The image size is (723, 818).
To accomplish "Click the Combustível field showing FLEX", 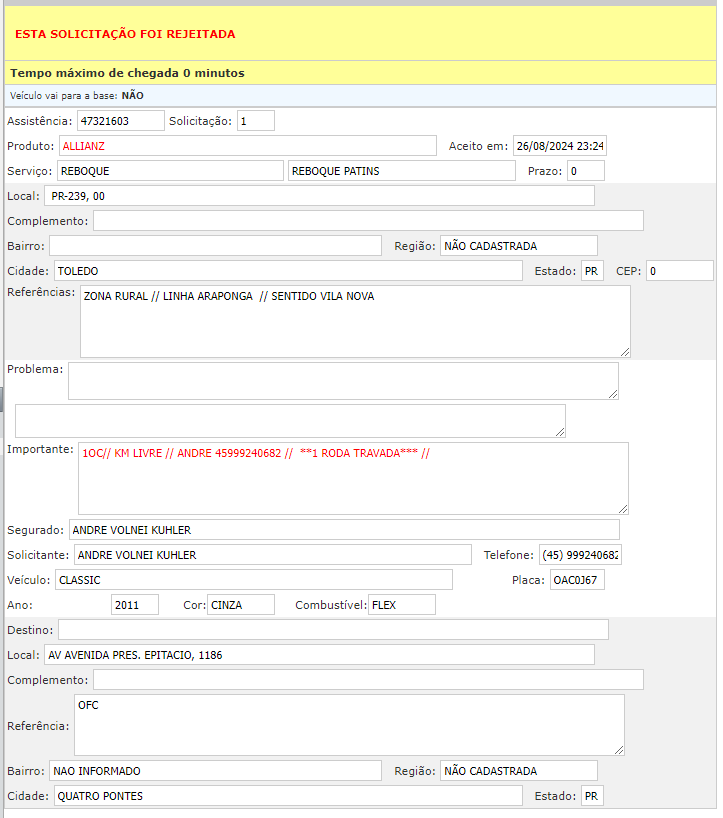I will 402,605.
